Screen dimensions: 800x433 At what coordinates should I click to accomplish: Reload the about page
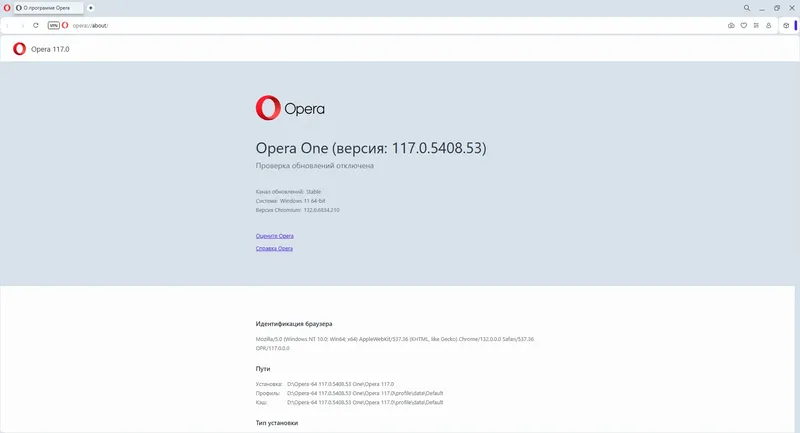coord(36,26)
